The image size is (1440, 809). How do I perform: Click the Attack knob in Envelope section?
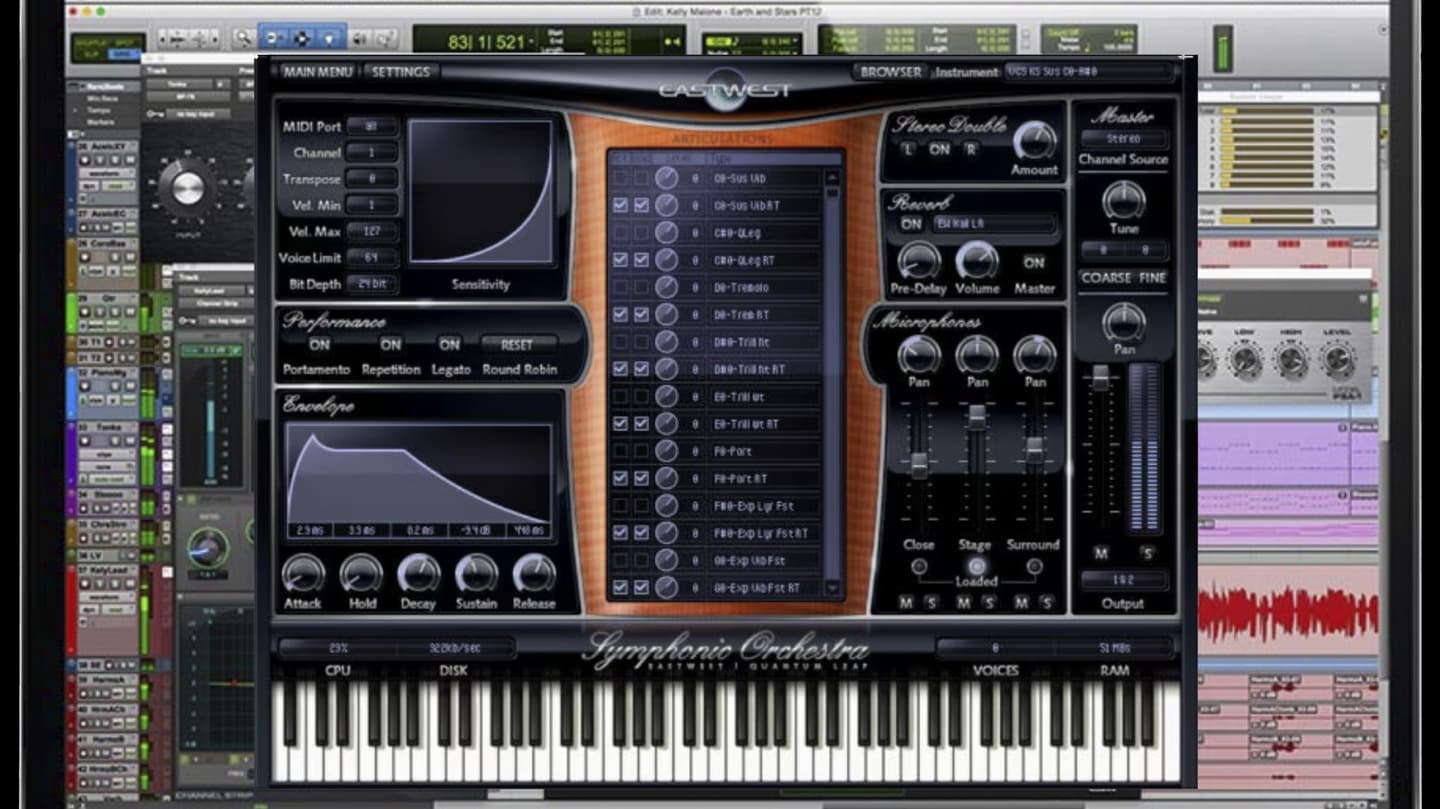pos(302,574)
